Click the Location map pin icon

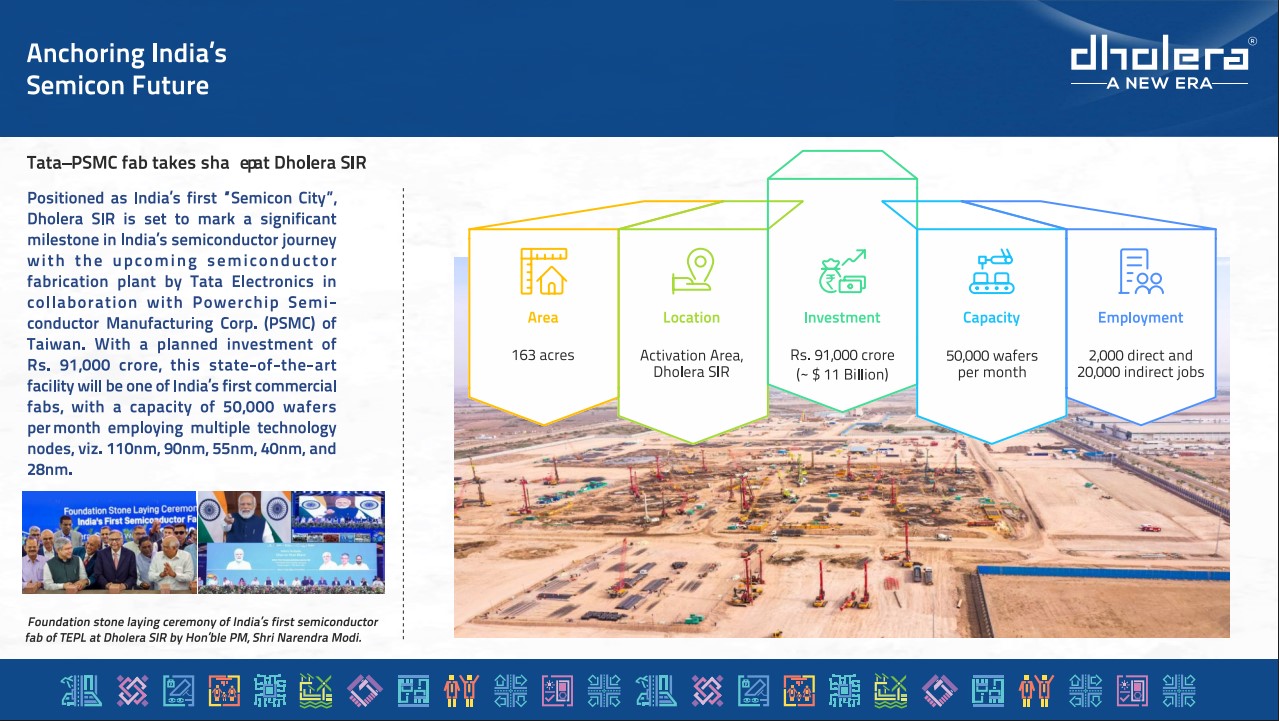pos(692,271)
